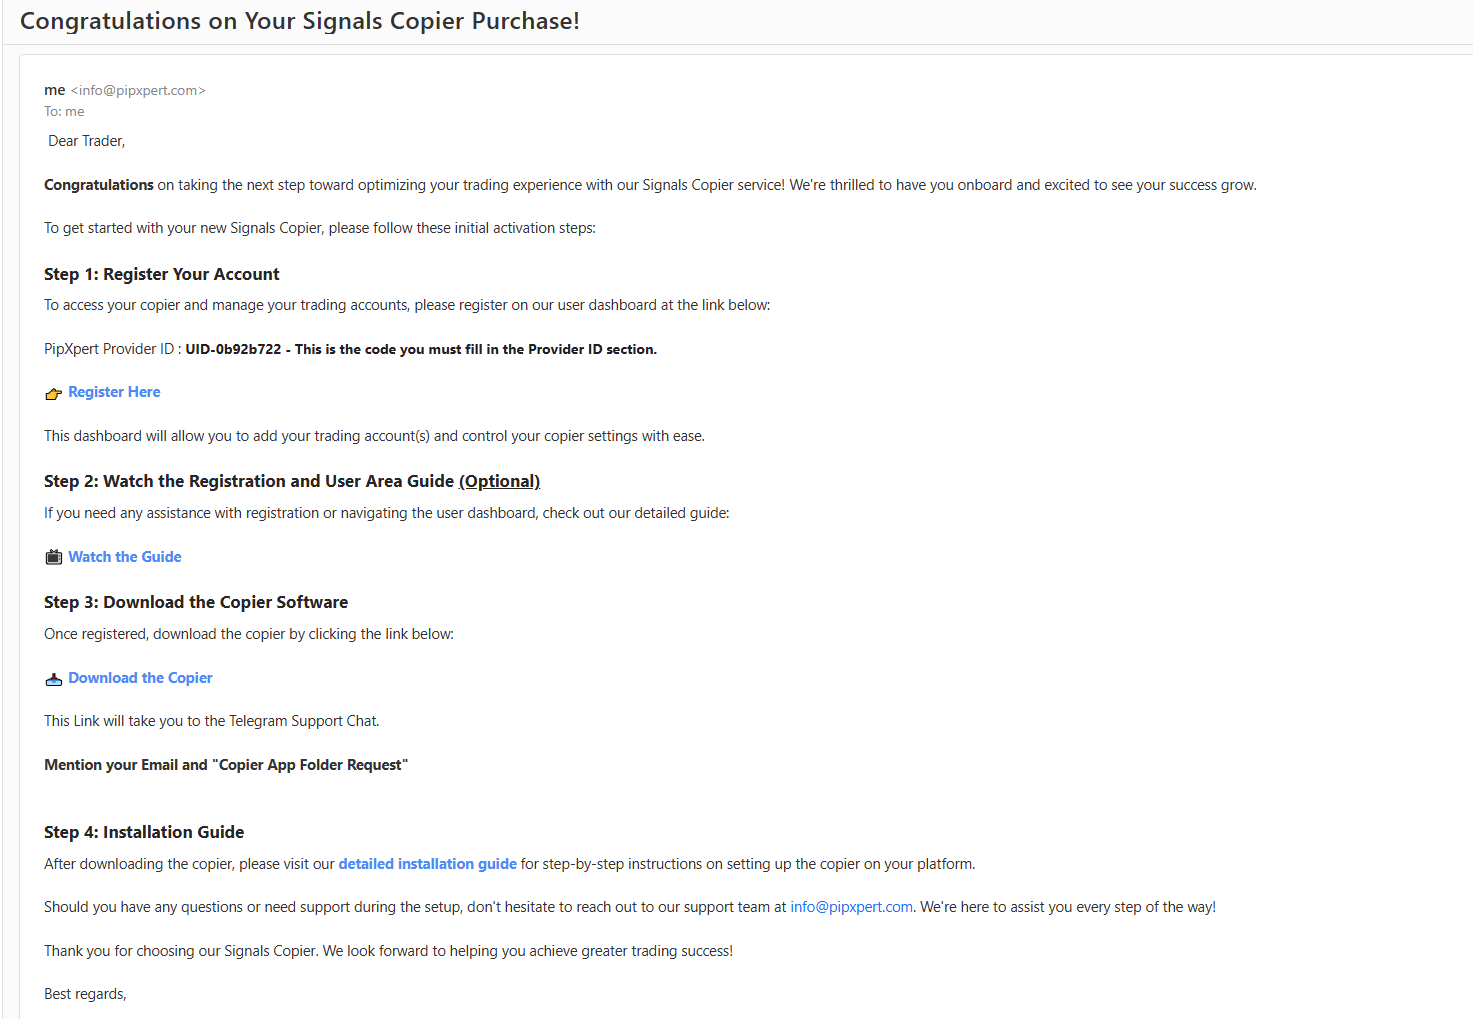Viewport: 1473px width, 1019px height.
Task: Click the bold word Congratulations in first paragraph
Action: click(99, 185)
